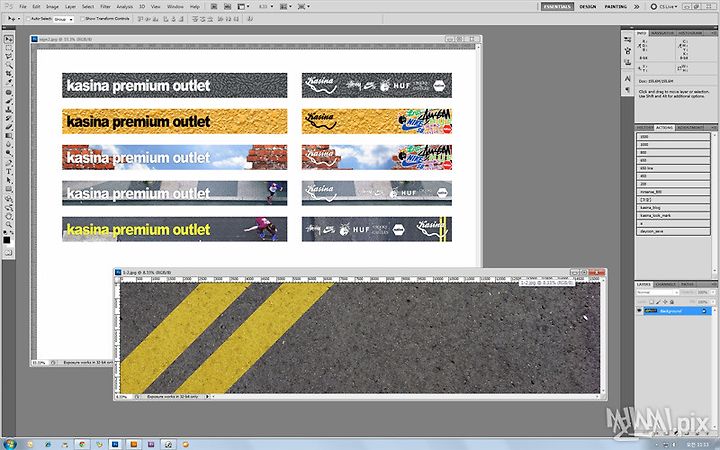720x450 pixels.
Task: Select the Brush tool
Action: click(x=9, y=102)
